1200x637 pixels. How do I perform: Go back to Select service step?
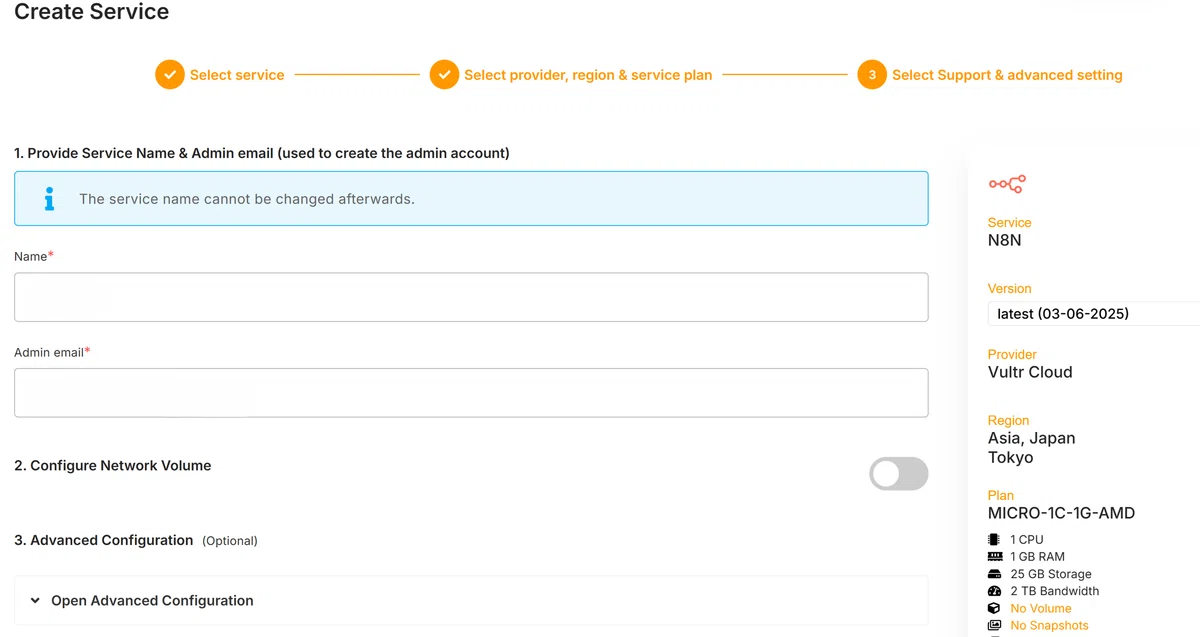[x=237, y=75]
